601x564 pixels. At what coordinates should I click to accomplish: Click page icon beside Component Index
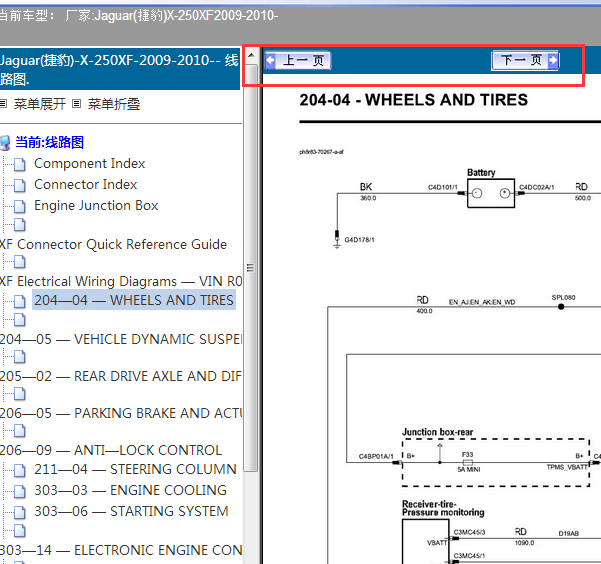click(20, 164)
